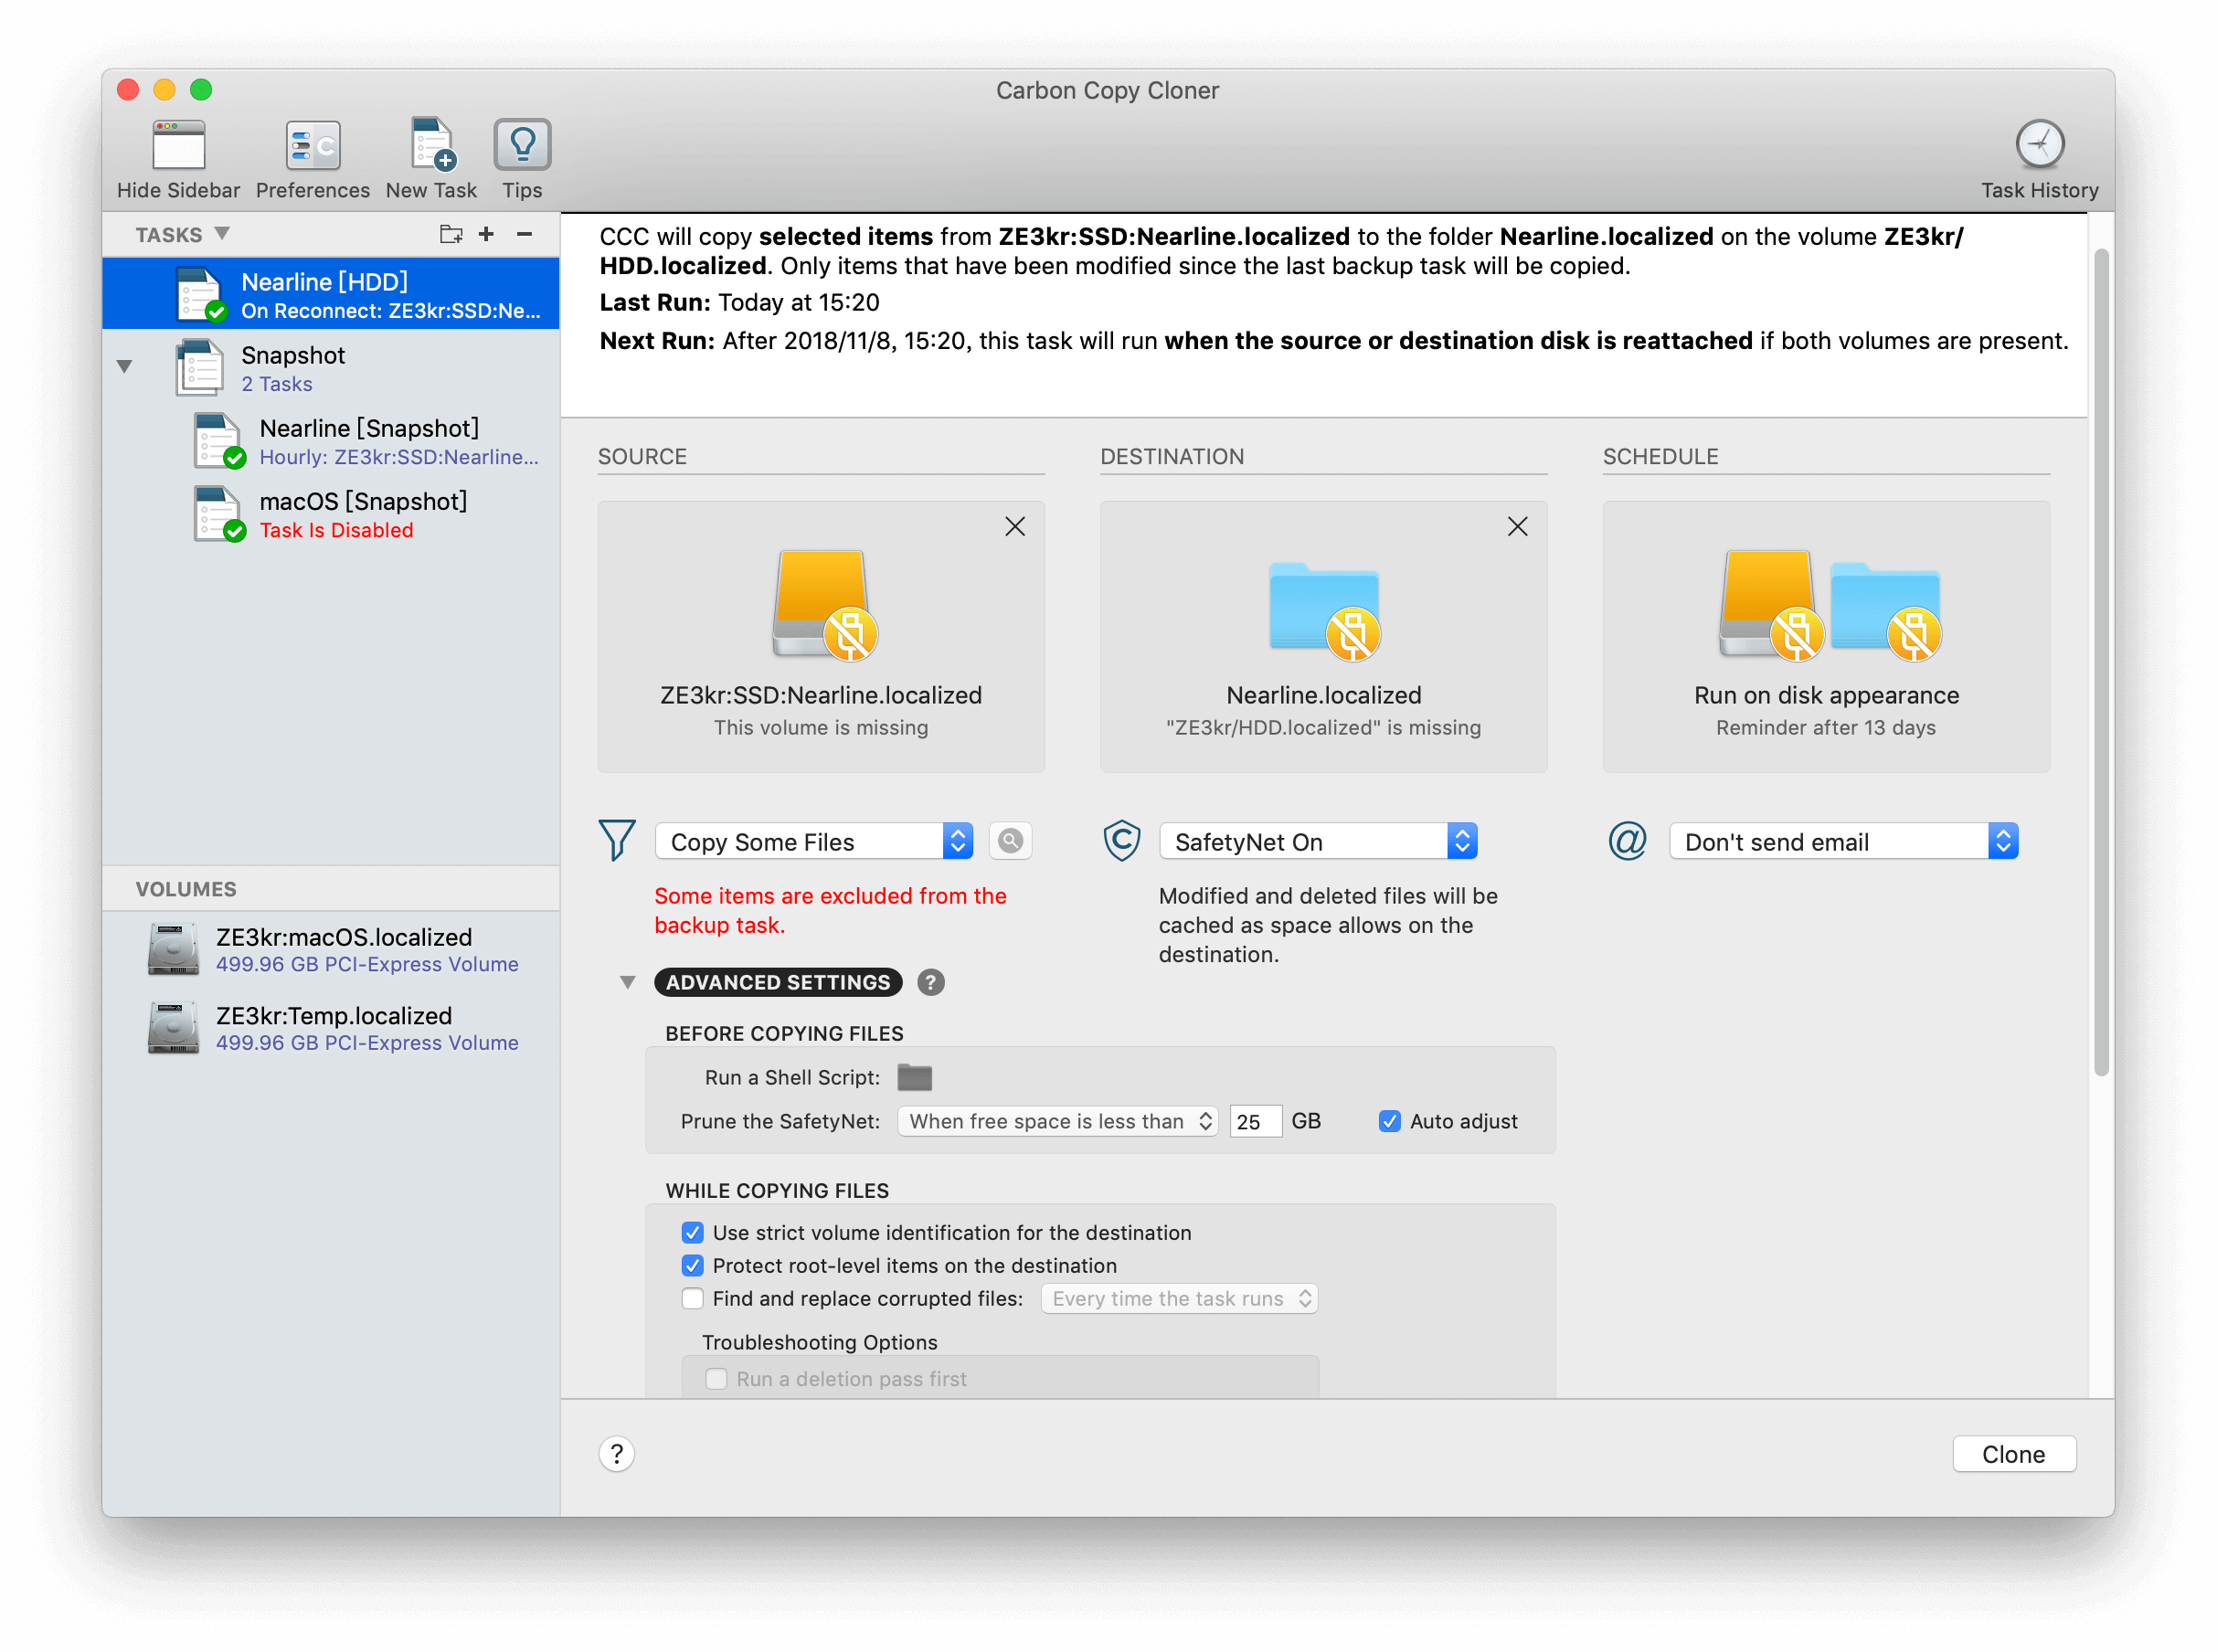
Task: Clear the destination selection with X
Action: tap(1516, 527)
